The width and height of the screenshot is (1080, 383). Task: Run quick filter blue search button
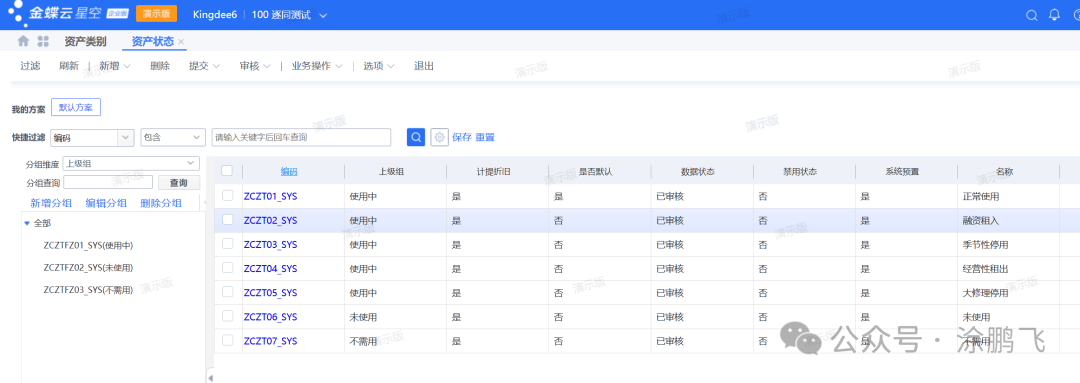coord(416,137)
